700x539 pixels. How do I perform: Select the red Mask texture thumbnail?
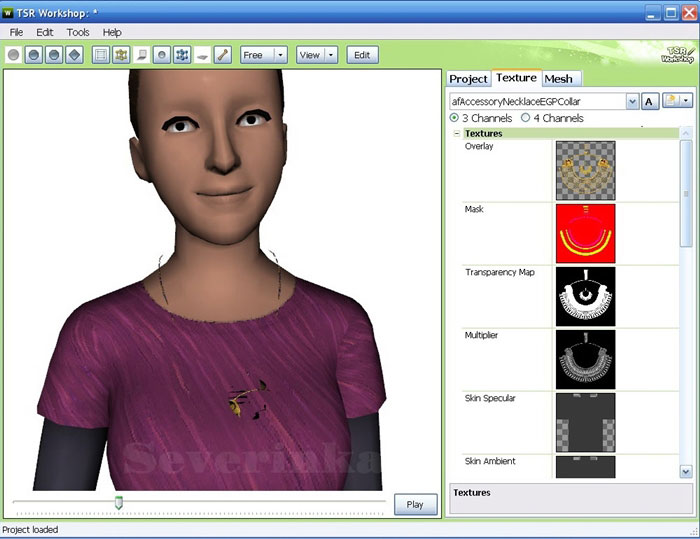point(585,233)
